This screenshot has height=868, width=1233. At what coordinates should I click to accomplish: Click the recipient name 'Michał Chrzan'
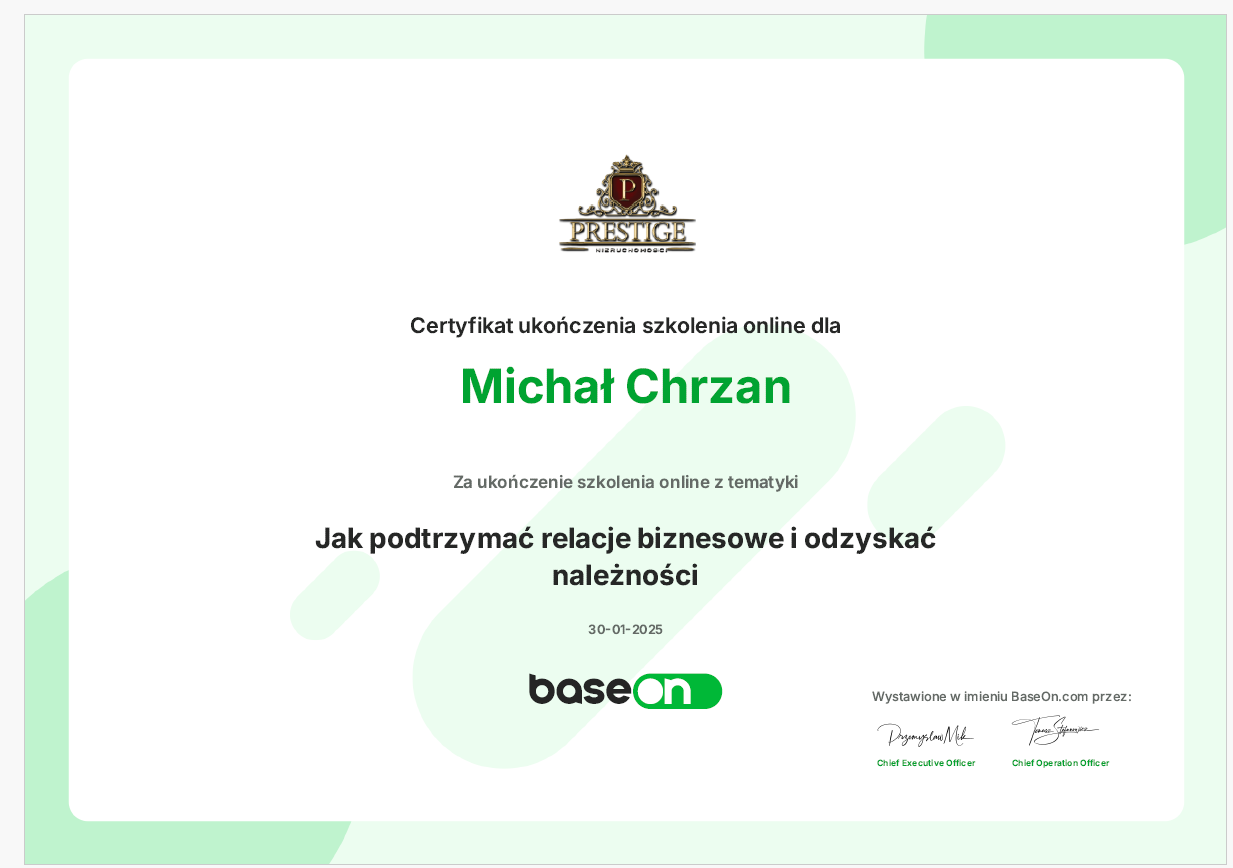coord(626,387)
